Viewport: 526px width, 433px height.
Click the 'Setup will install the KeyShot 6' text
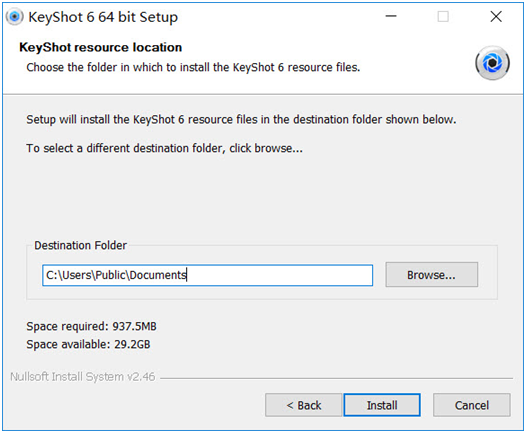coord(241,119)
